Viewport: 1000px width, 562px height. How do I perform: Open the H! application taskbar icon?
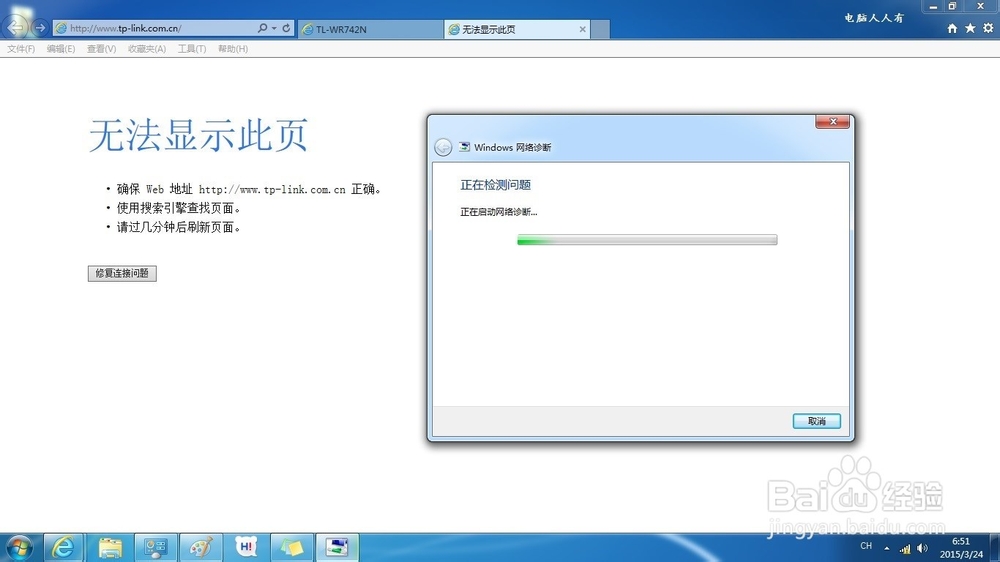click(246, 547)
